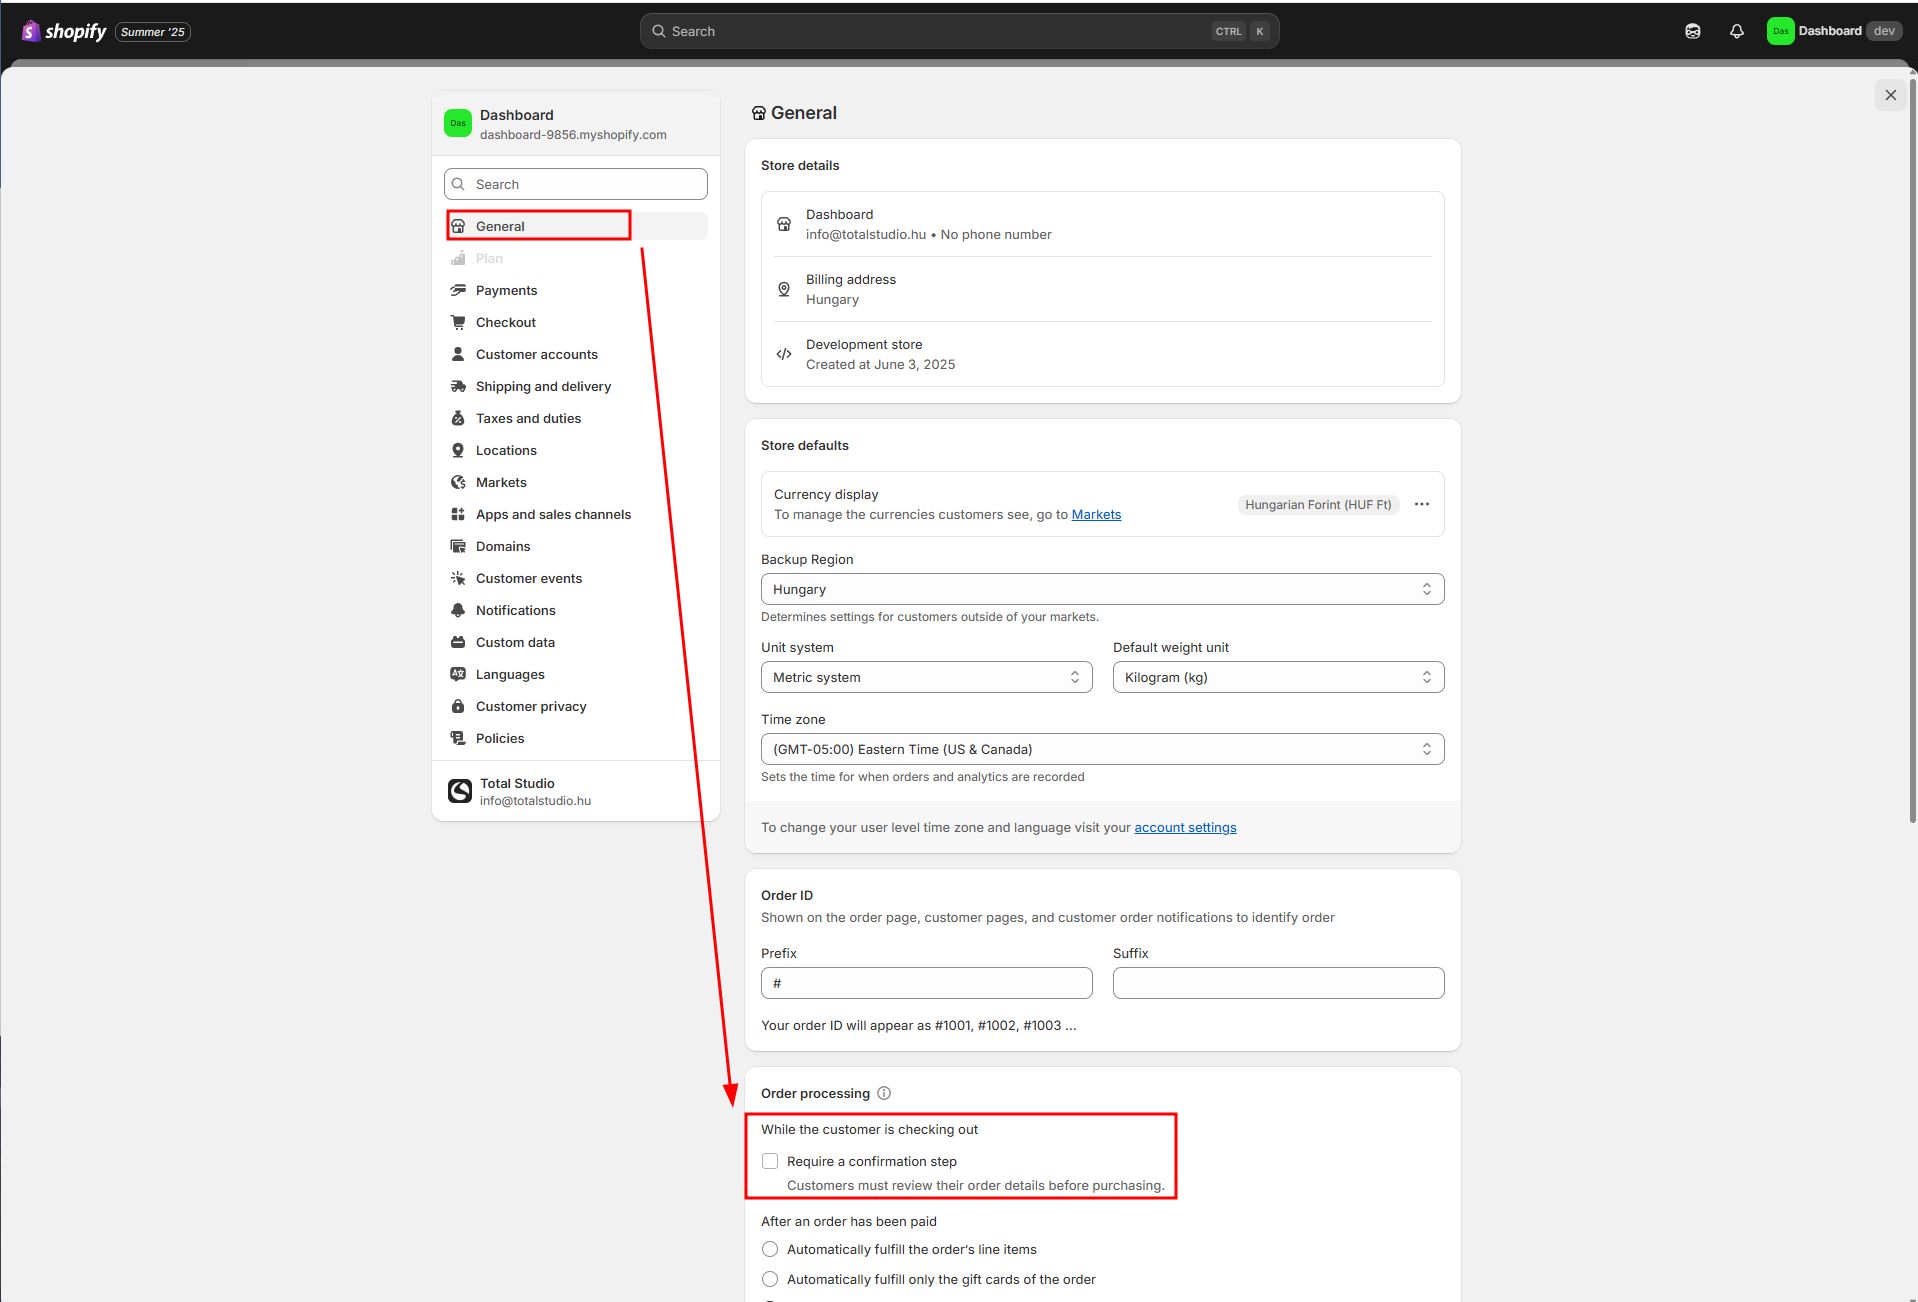
Task: Click the Total Studio logo icon
Action: coord(460,791)
